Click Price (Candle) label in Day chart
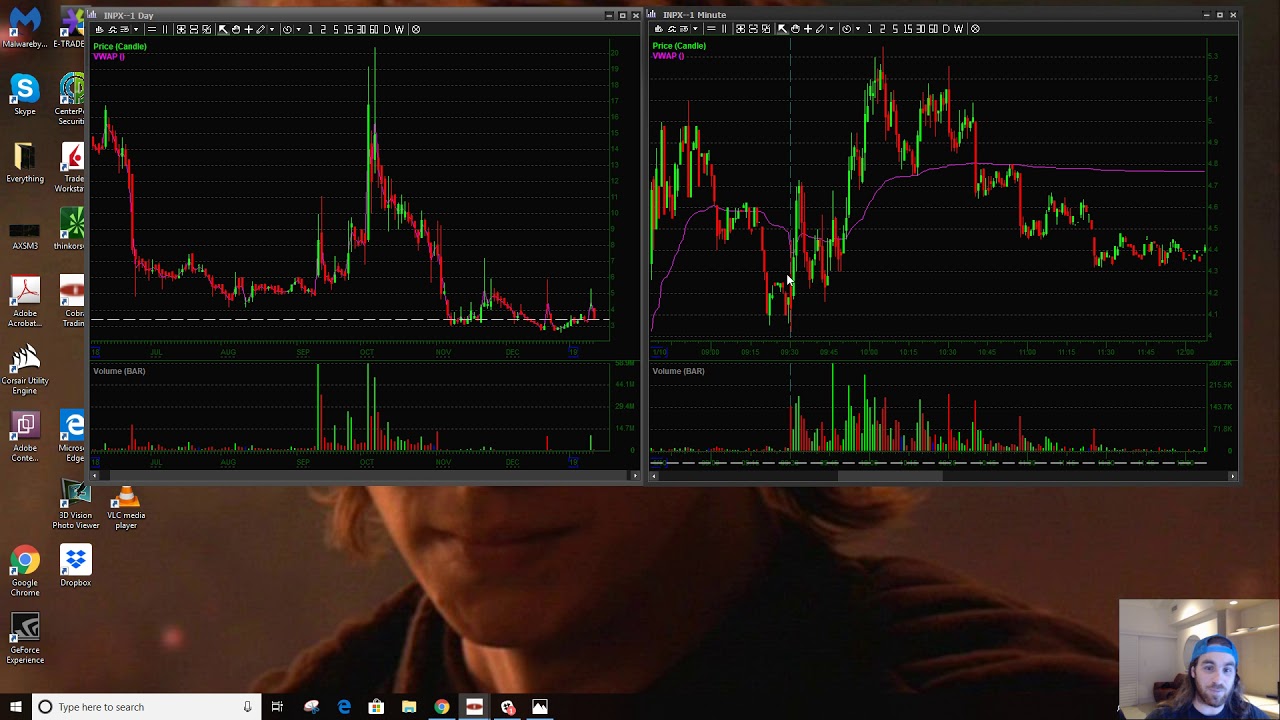1280x720 pixels. coord(120,46)
